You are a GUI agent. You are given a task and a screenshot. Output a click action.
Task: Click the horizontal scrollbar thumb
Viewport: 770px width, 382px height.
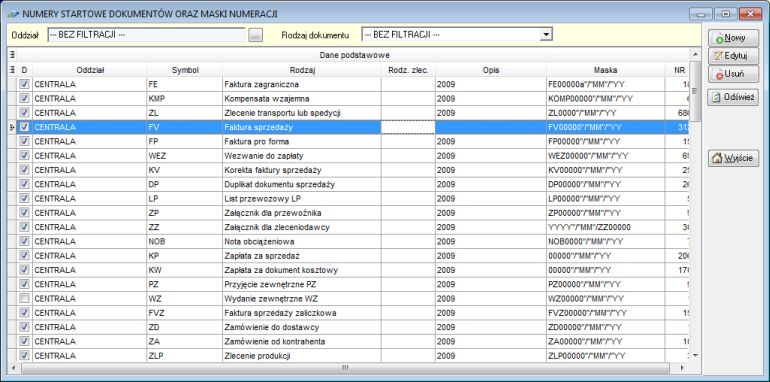point(345,367)
